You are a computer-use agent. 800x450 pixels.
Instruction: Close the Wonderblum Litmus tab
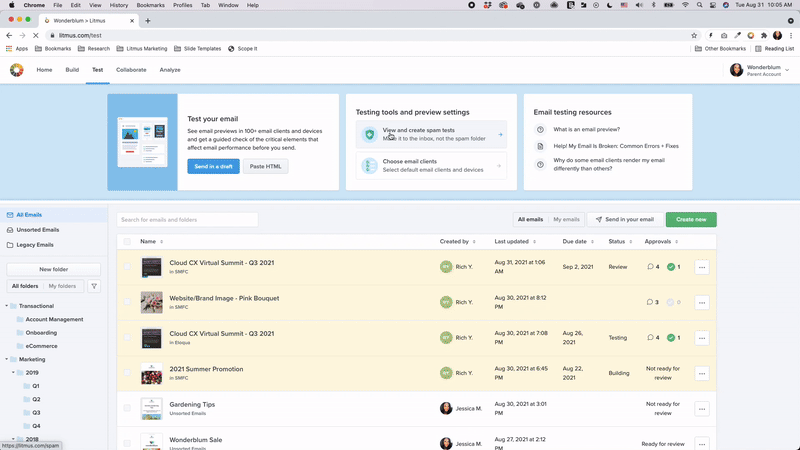(x=132, y=21)
